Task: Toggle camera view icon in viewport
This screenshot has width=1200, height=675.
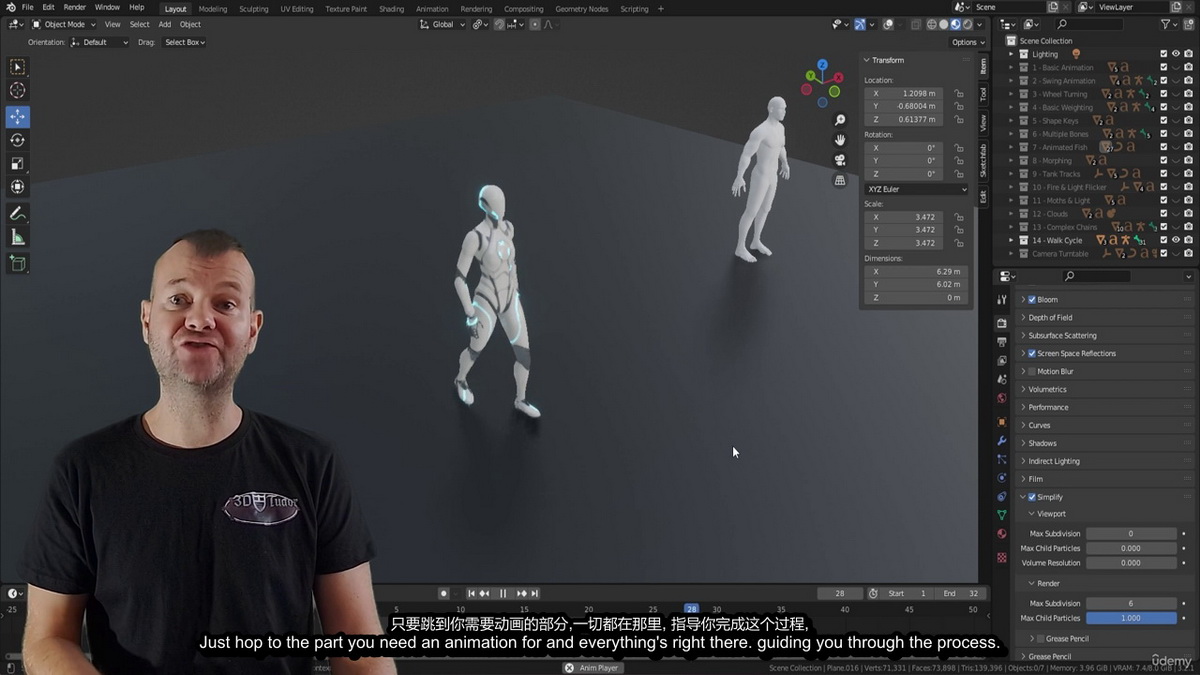Action: [x=840, y=160]
